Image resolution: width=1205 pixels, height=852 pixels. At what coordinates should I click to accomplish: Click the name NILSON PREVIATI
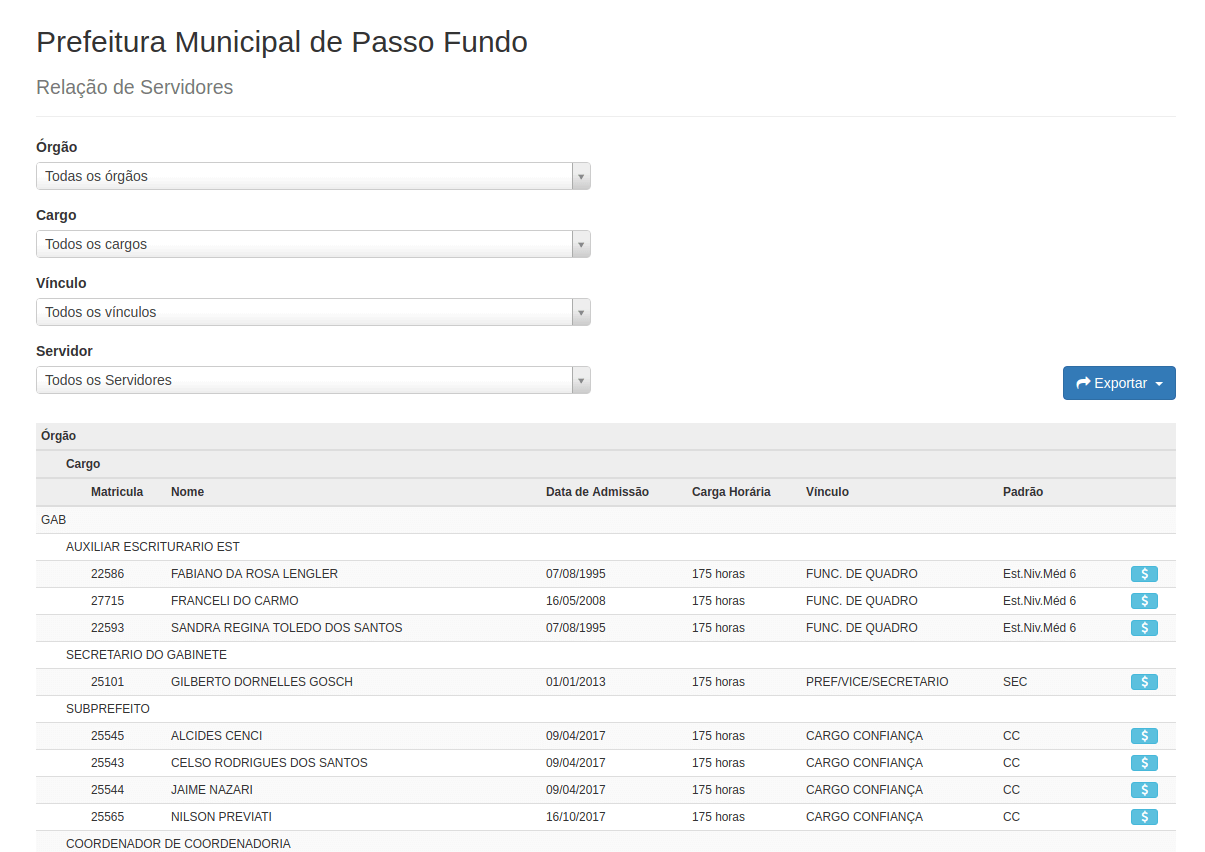pos(221,817)
